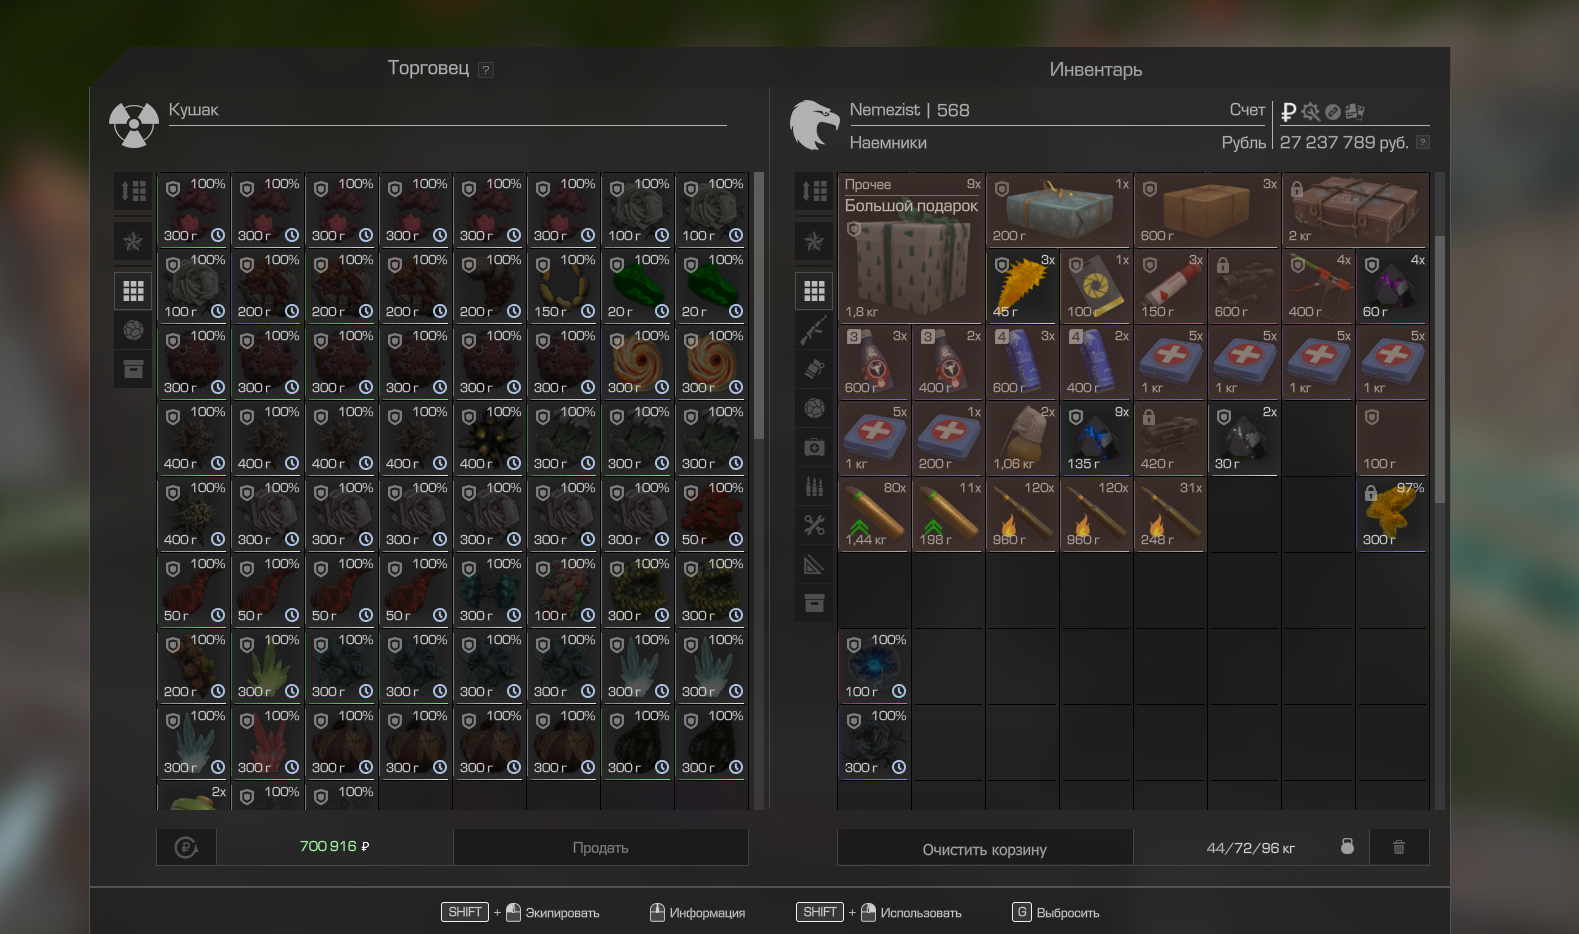The height and width of the screenshot is (934, 1579).
Task: Select the yellow artifact at 97%
Action: [1393, 514]
